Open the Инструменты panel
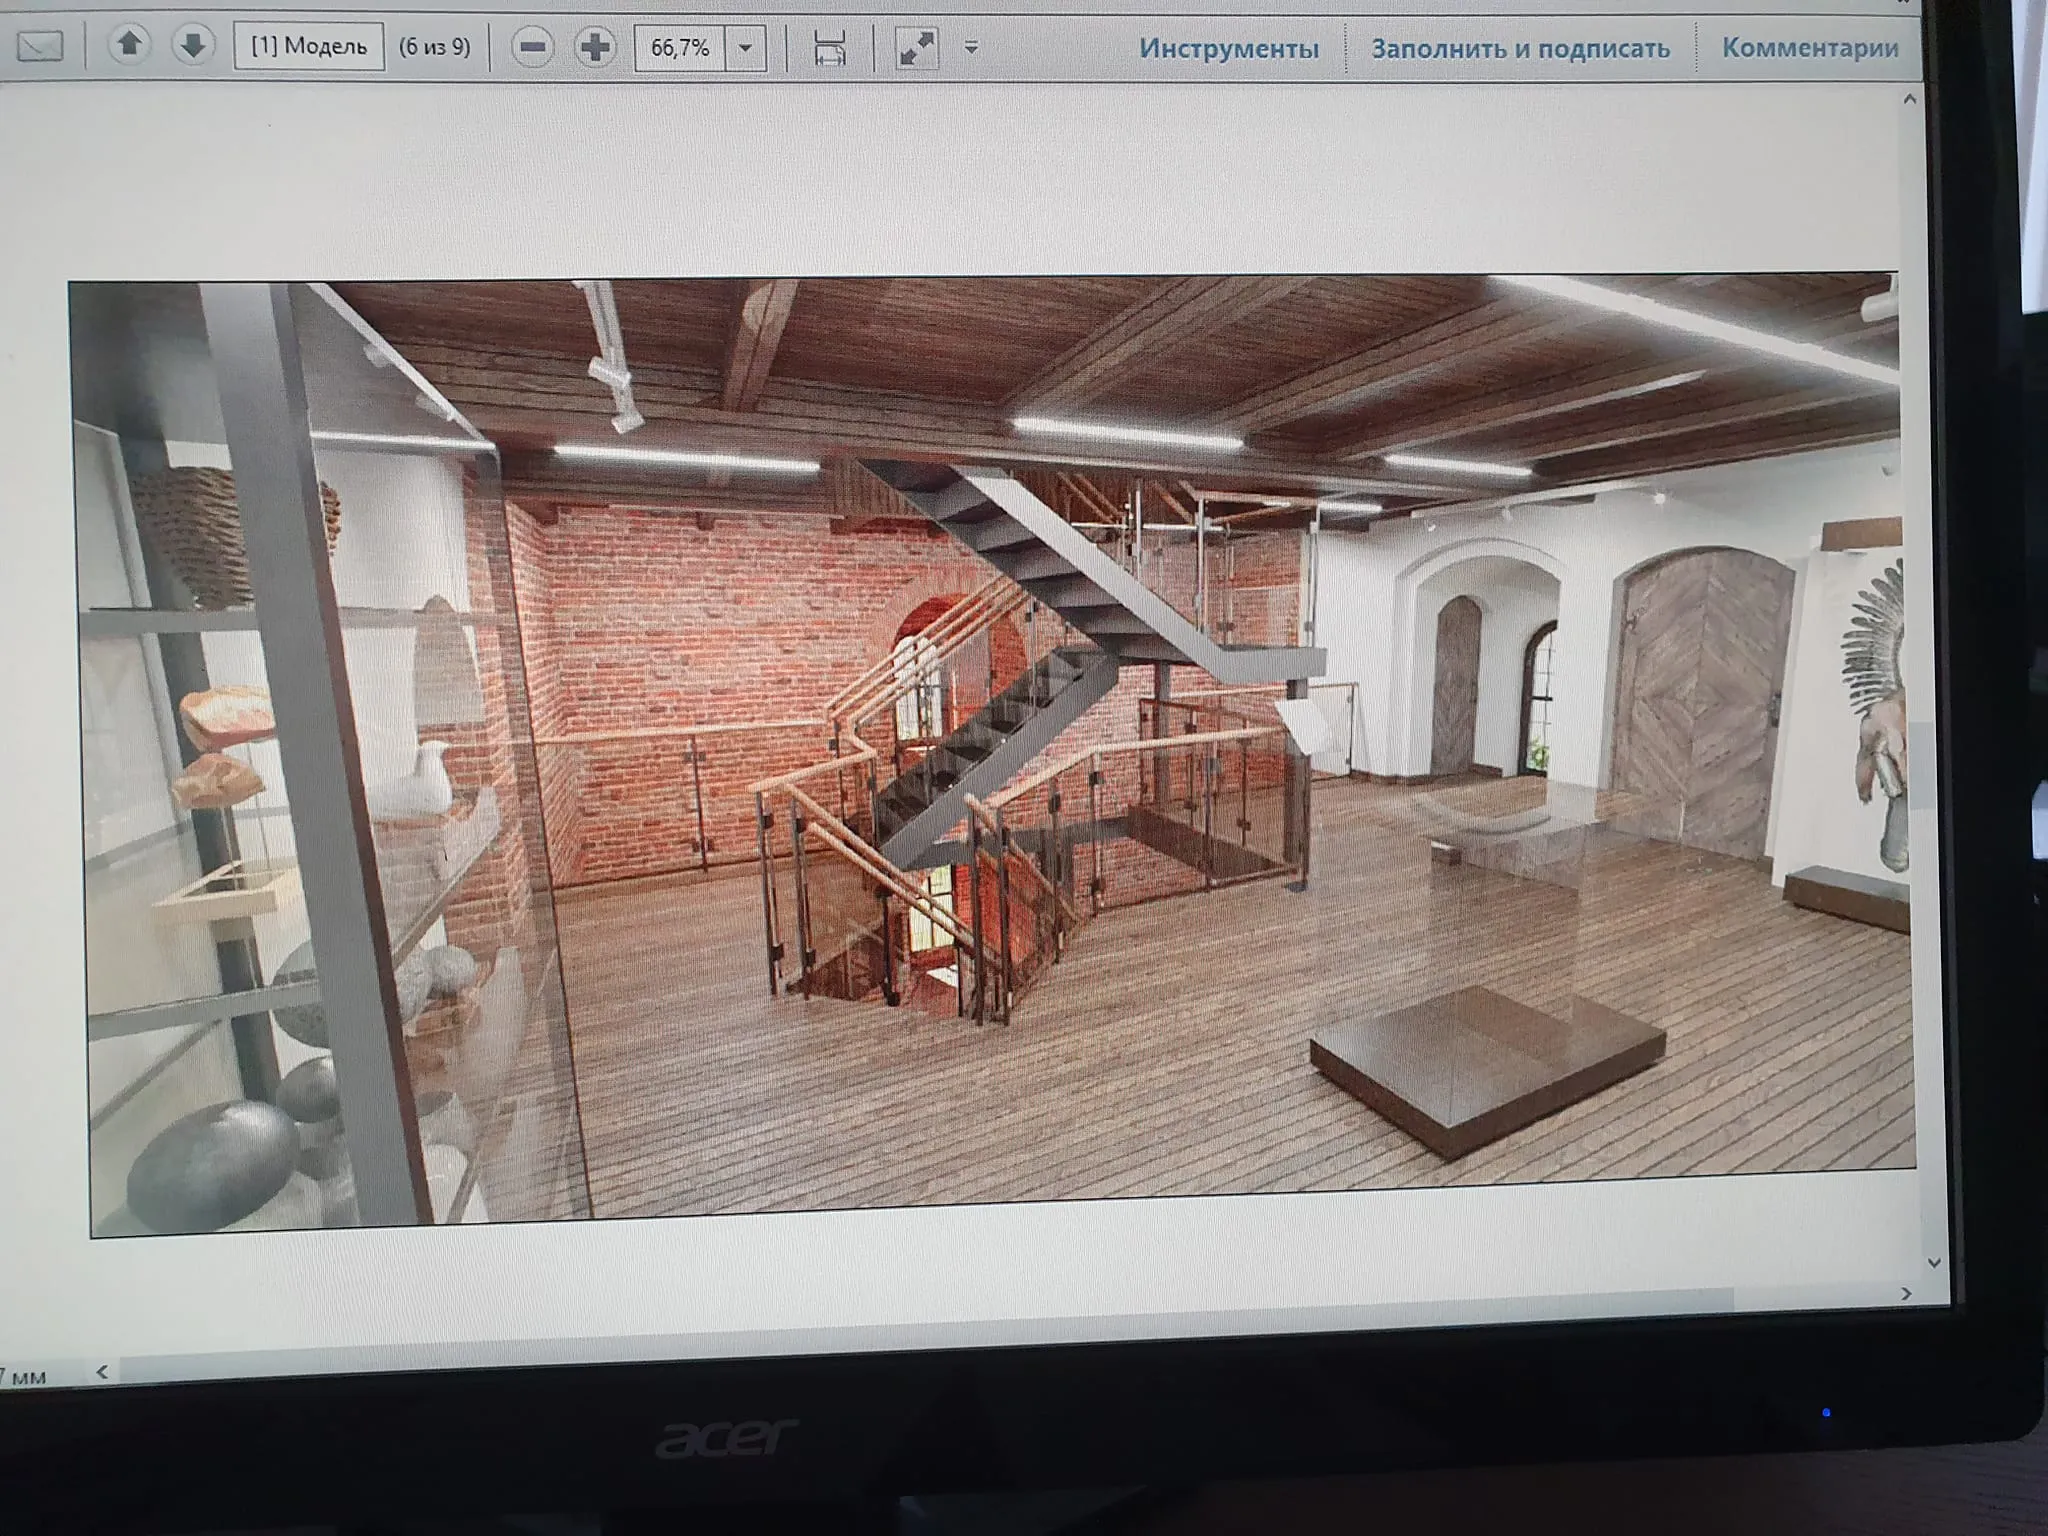2048x1536 pixels. point(1229,48)
